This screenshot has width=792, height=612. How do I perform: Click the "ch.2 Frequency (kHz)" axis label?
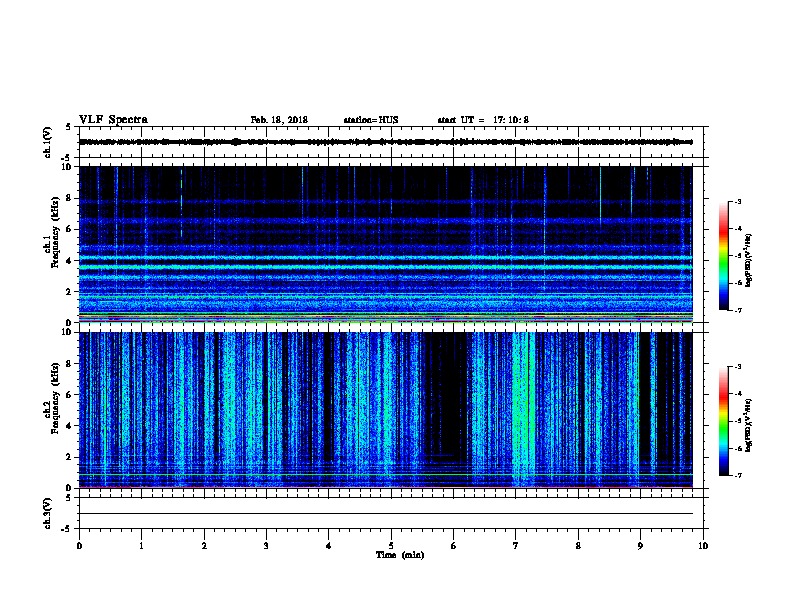(x=52, y=398)
